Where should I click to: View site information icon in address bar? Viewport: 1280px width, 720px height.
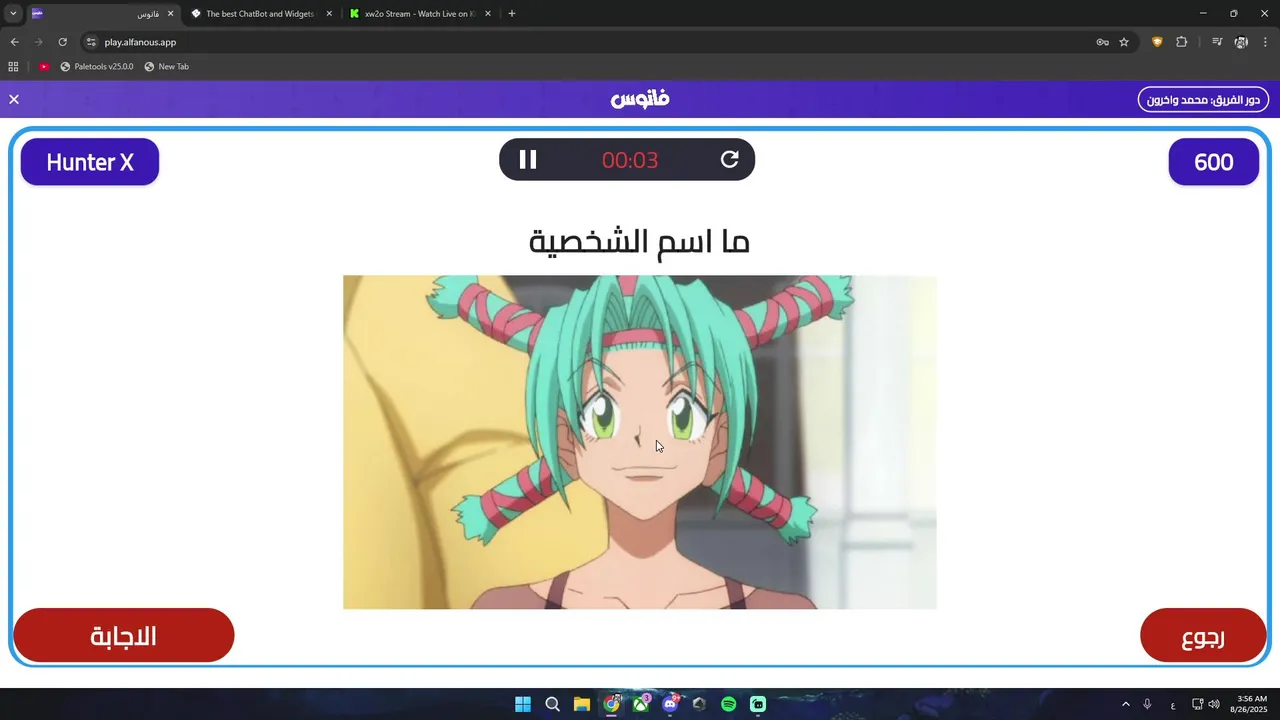[x=91, y=42]
